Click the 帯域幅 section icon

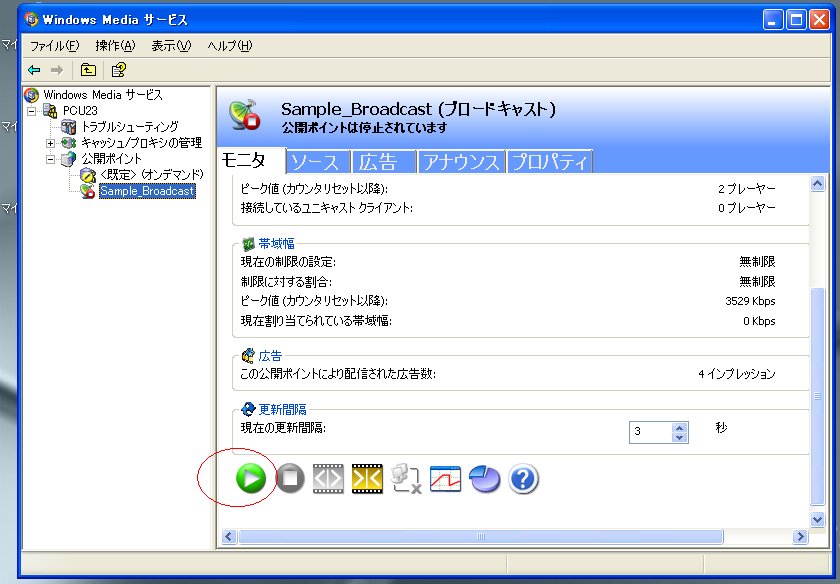(x=248, y=244)
